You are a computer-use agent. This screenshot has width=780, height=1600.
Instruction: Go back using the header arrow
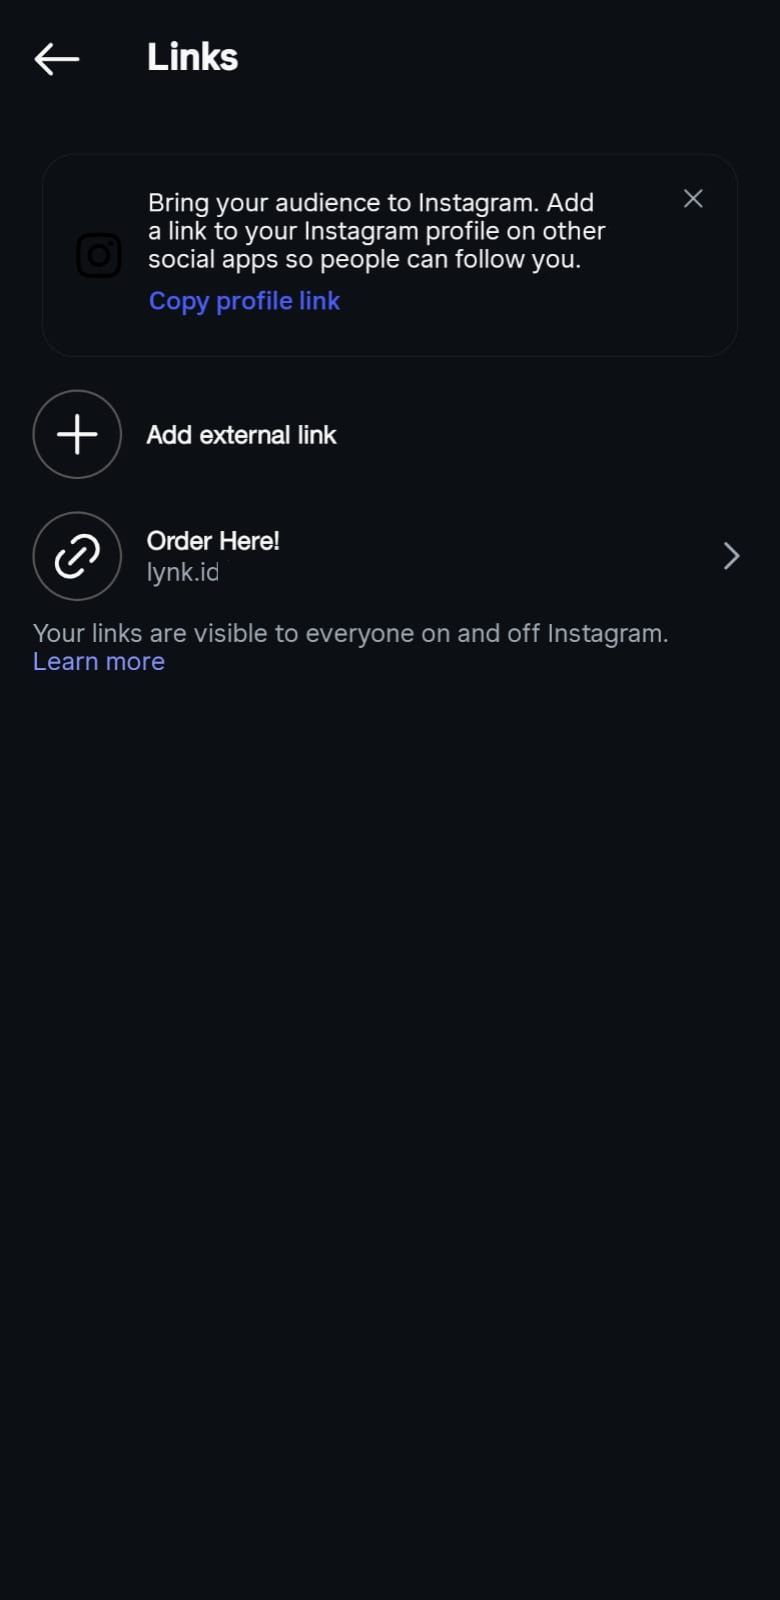57,59
